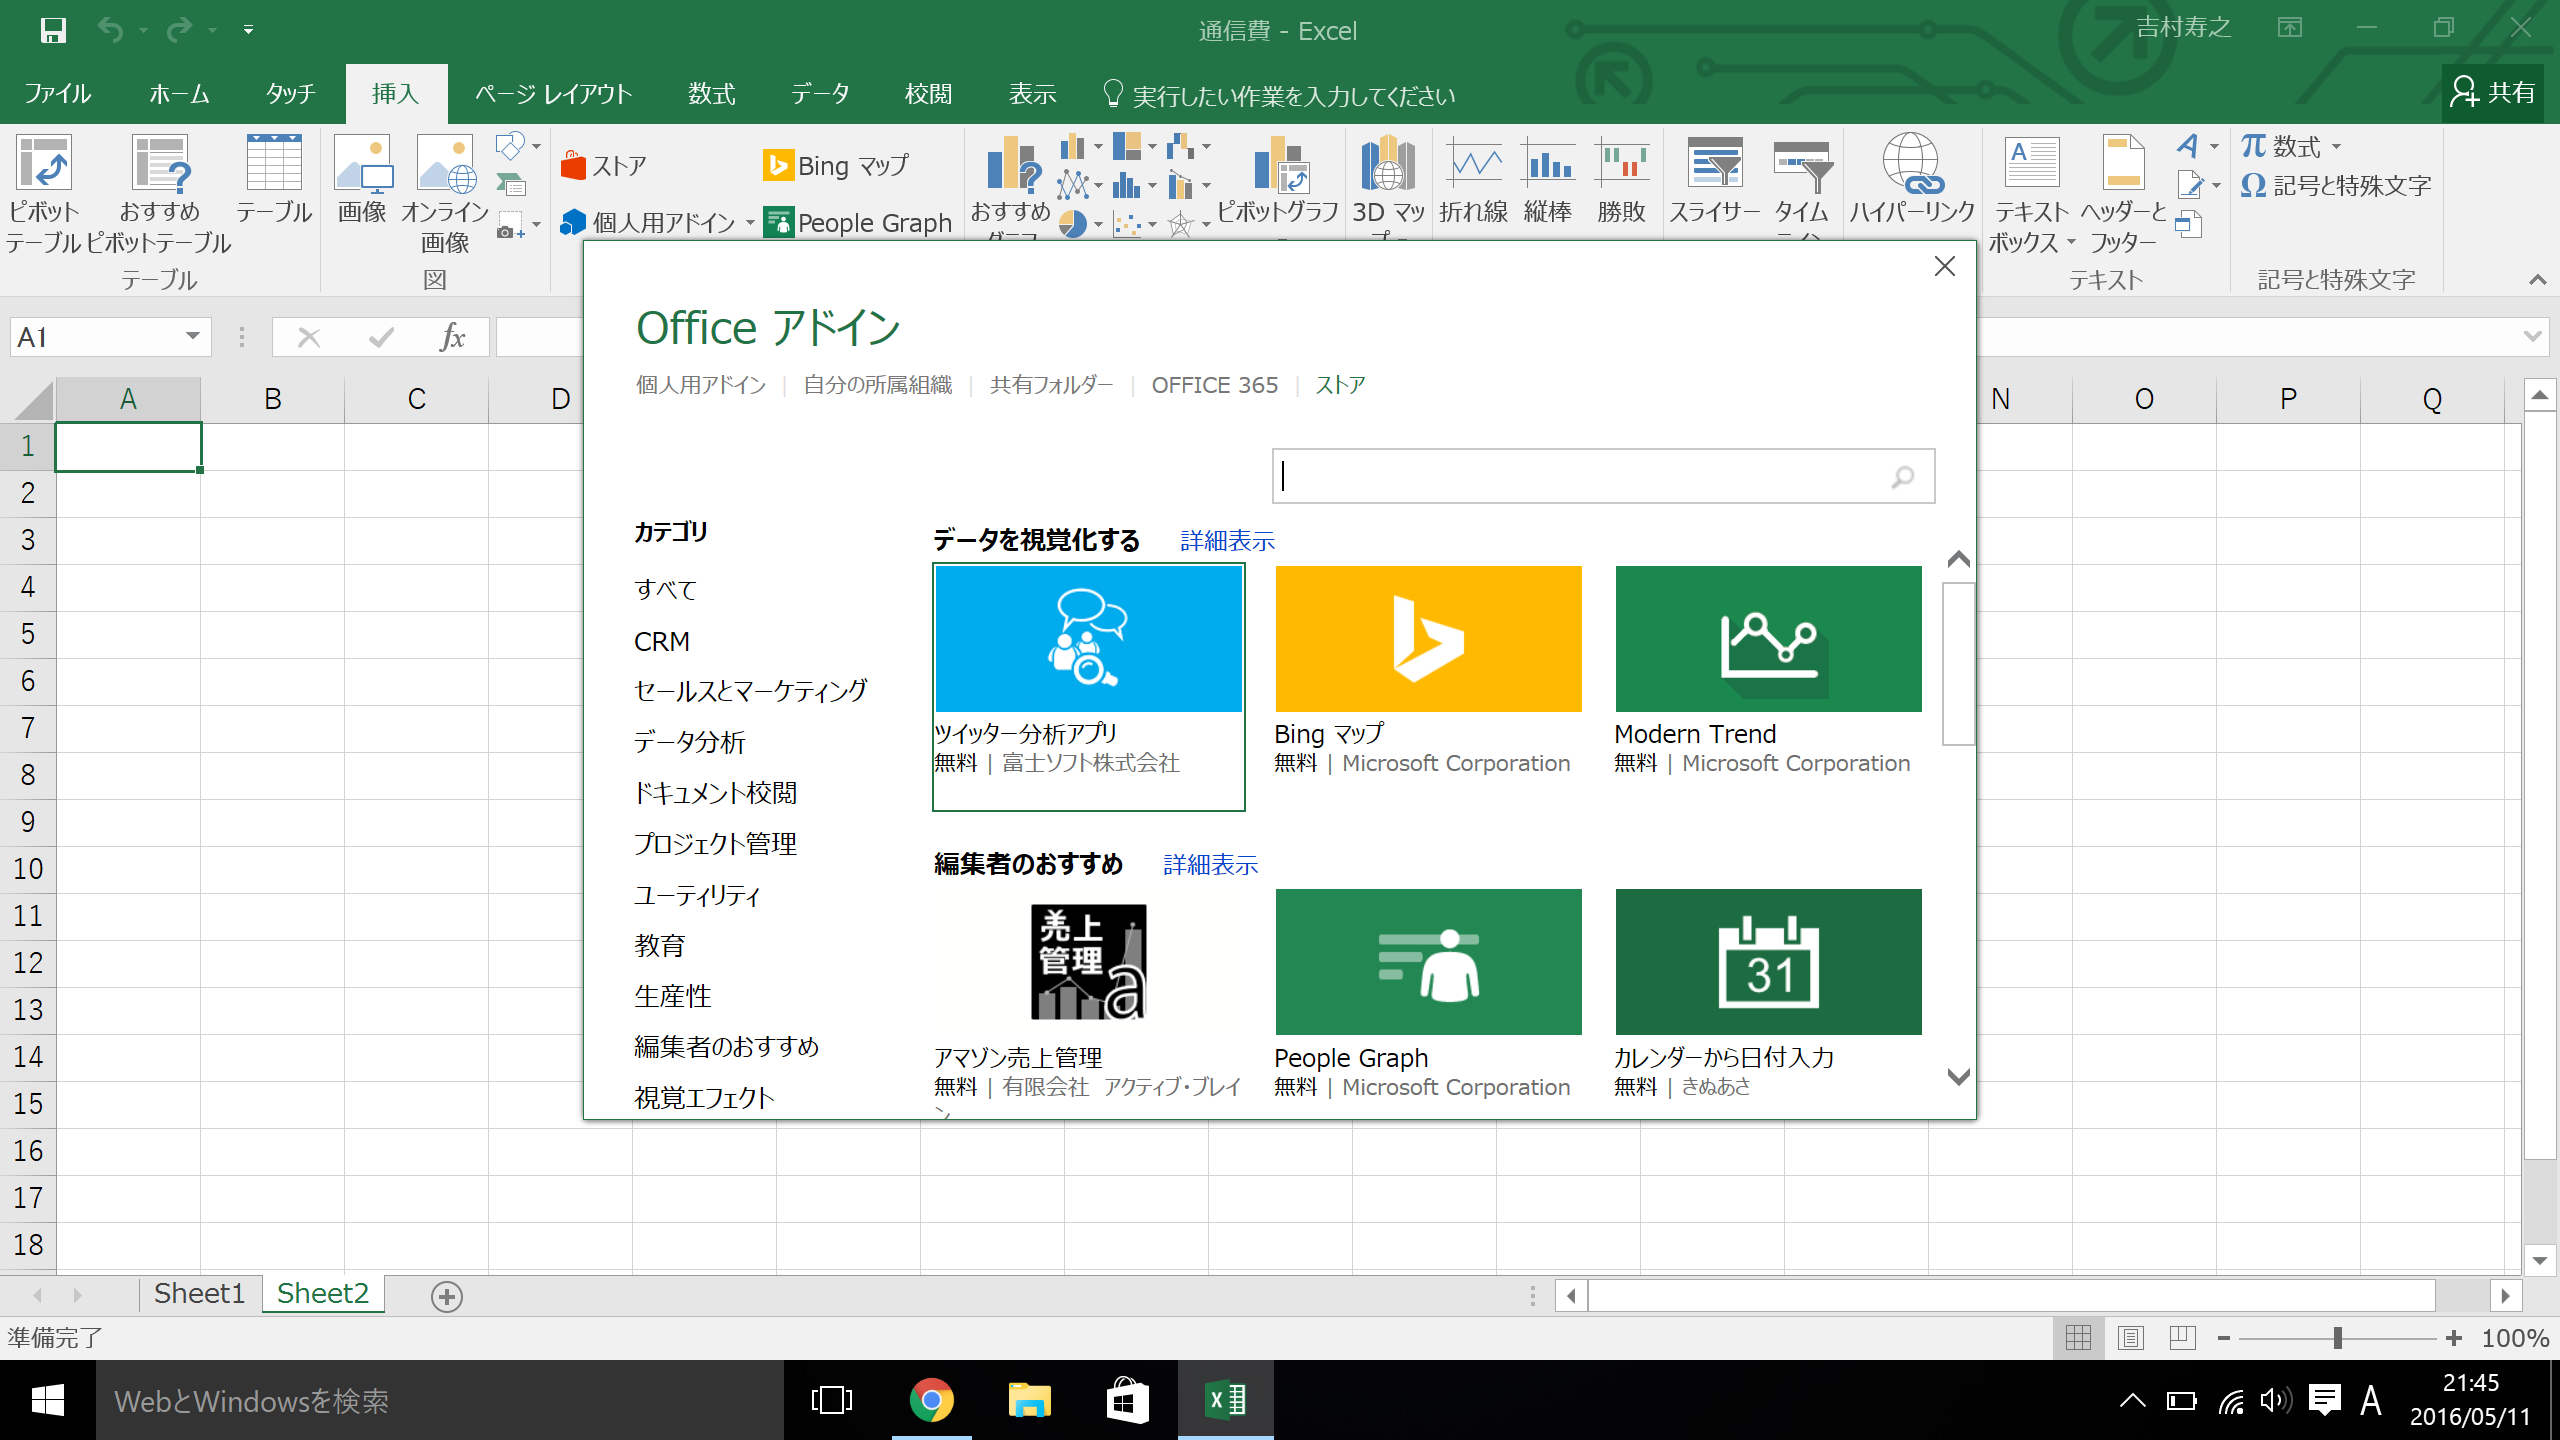Select the CRM category
2560x1440 pixels.
[x=662, y=641]
